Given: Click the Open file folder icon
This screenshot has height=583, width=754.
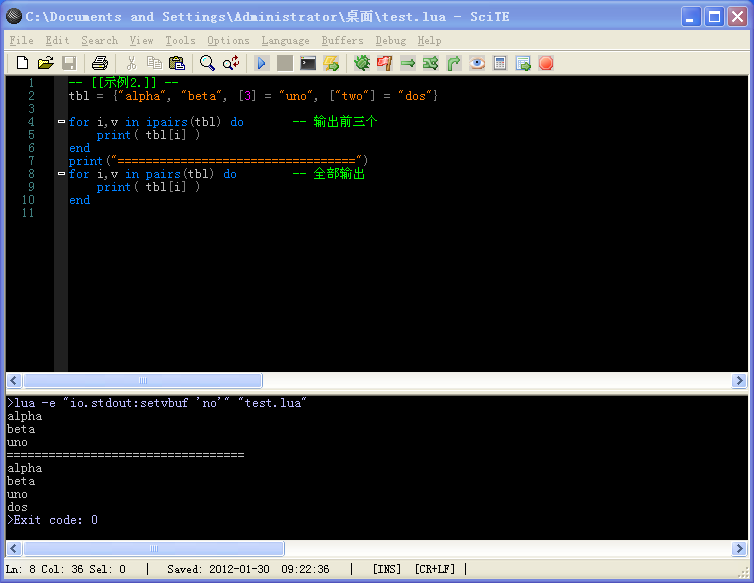Looking at the screenshot, I should (x=45, y=63).
